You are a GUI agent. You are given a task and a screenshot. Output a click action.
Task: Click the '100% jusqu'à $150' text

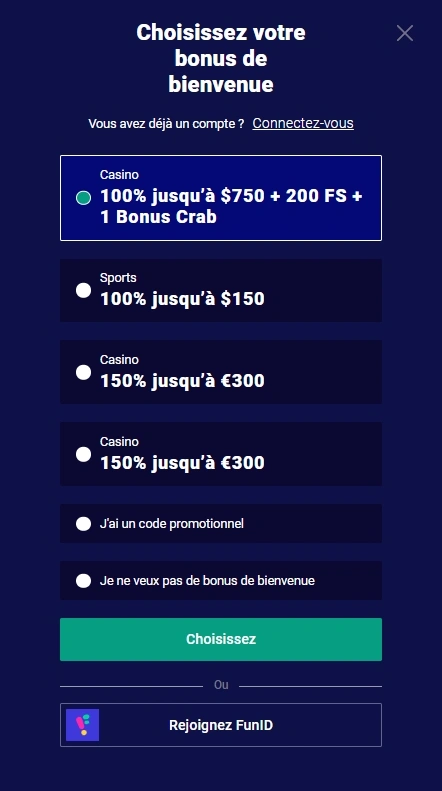click(x=182, y=299)
